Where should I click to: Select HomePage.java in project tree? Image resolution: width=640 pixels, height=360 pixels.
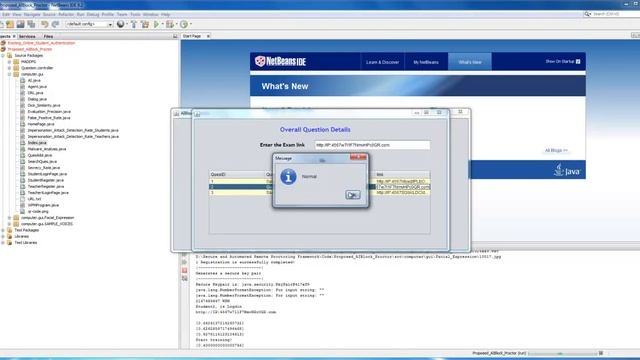(x=41, y=124)
